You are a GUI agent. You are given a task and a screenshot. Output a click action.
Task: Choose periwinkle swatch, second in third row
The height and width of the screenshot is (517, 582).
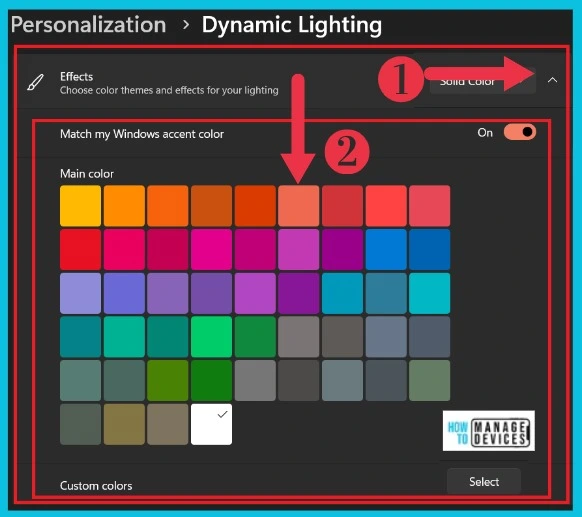point(124,293)
